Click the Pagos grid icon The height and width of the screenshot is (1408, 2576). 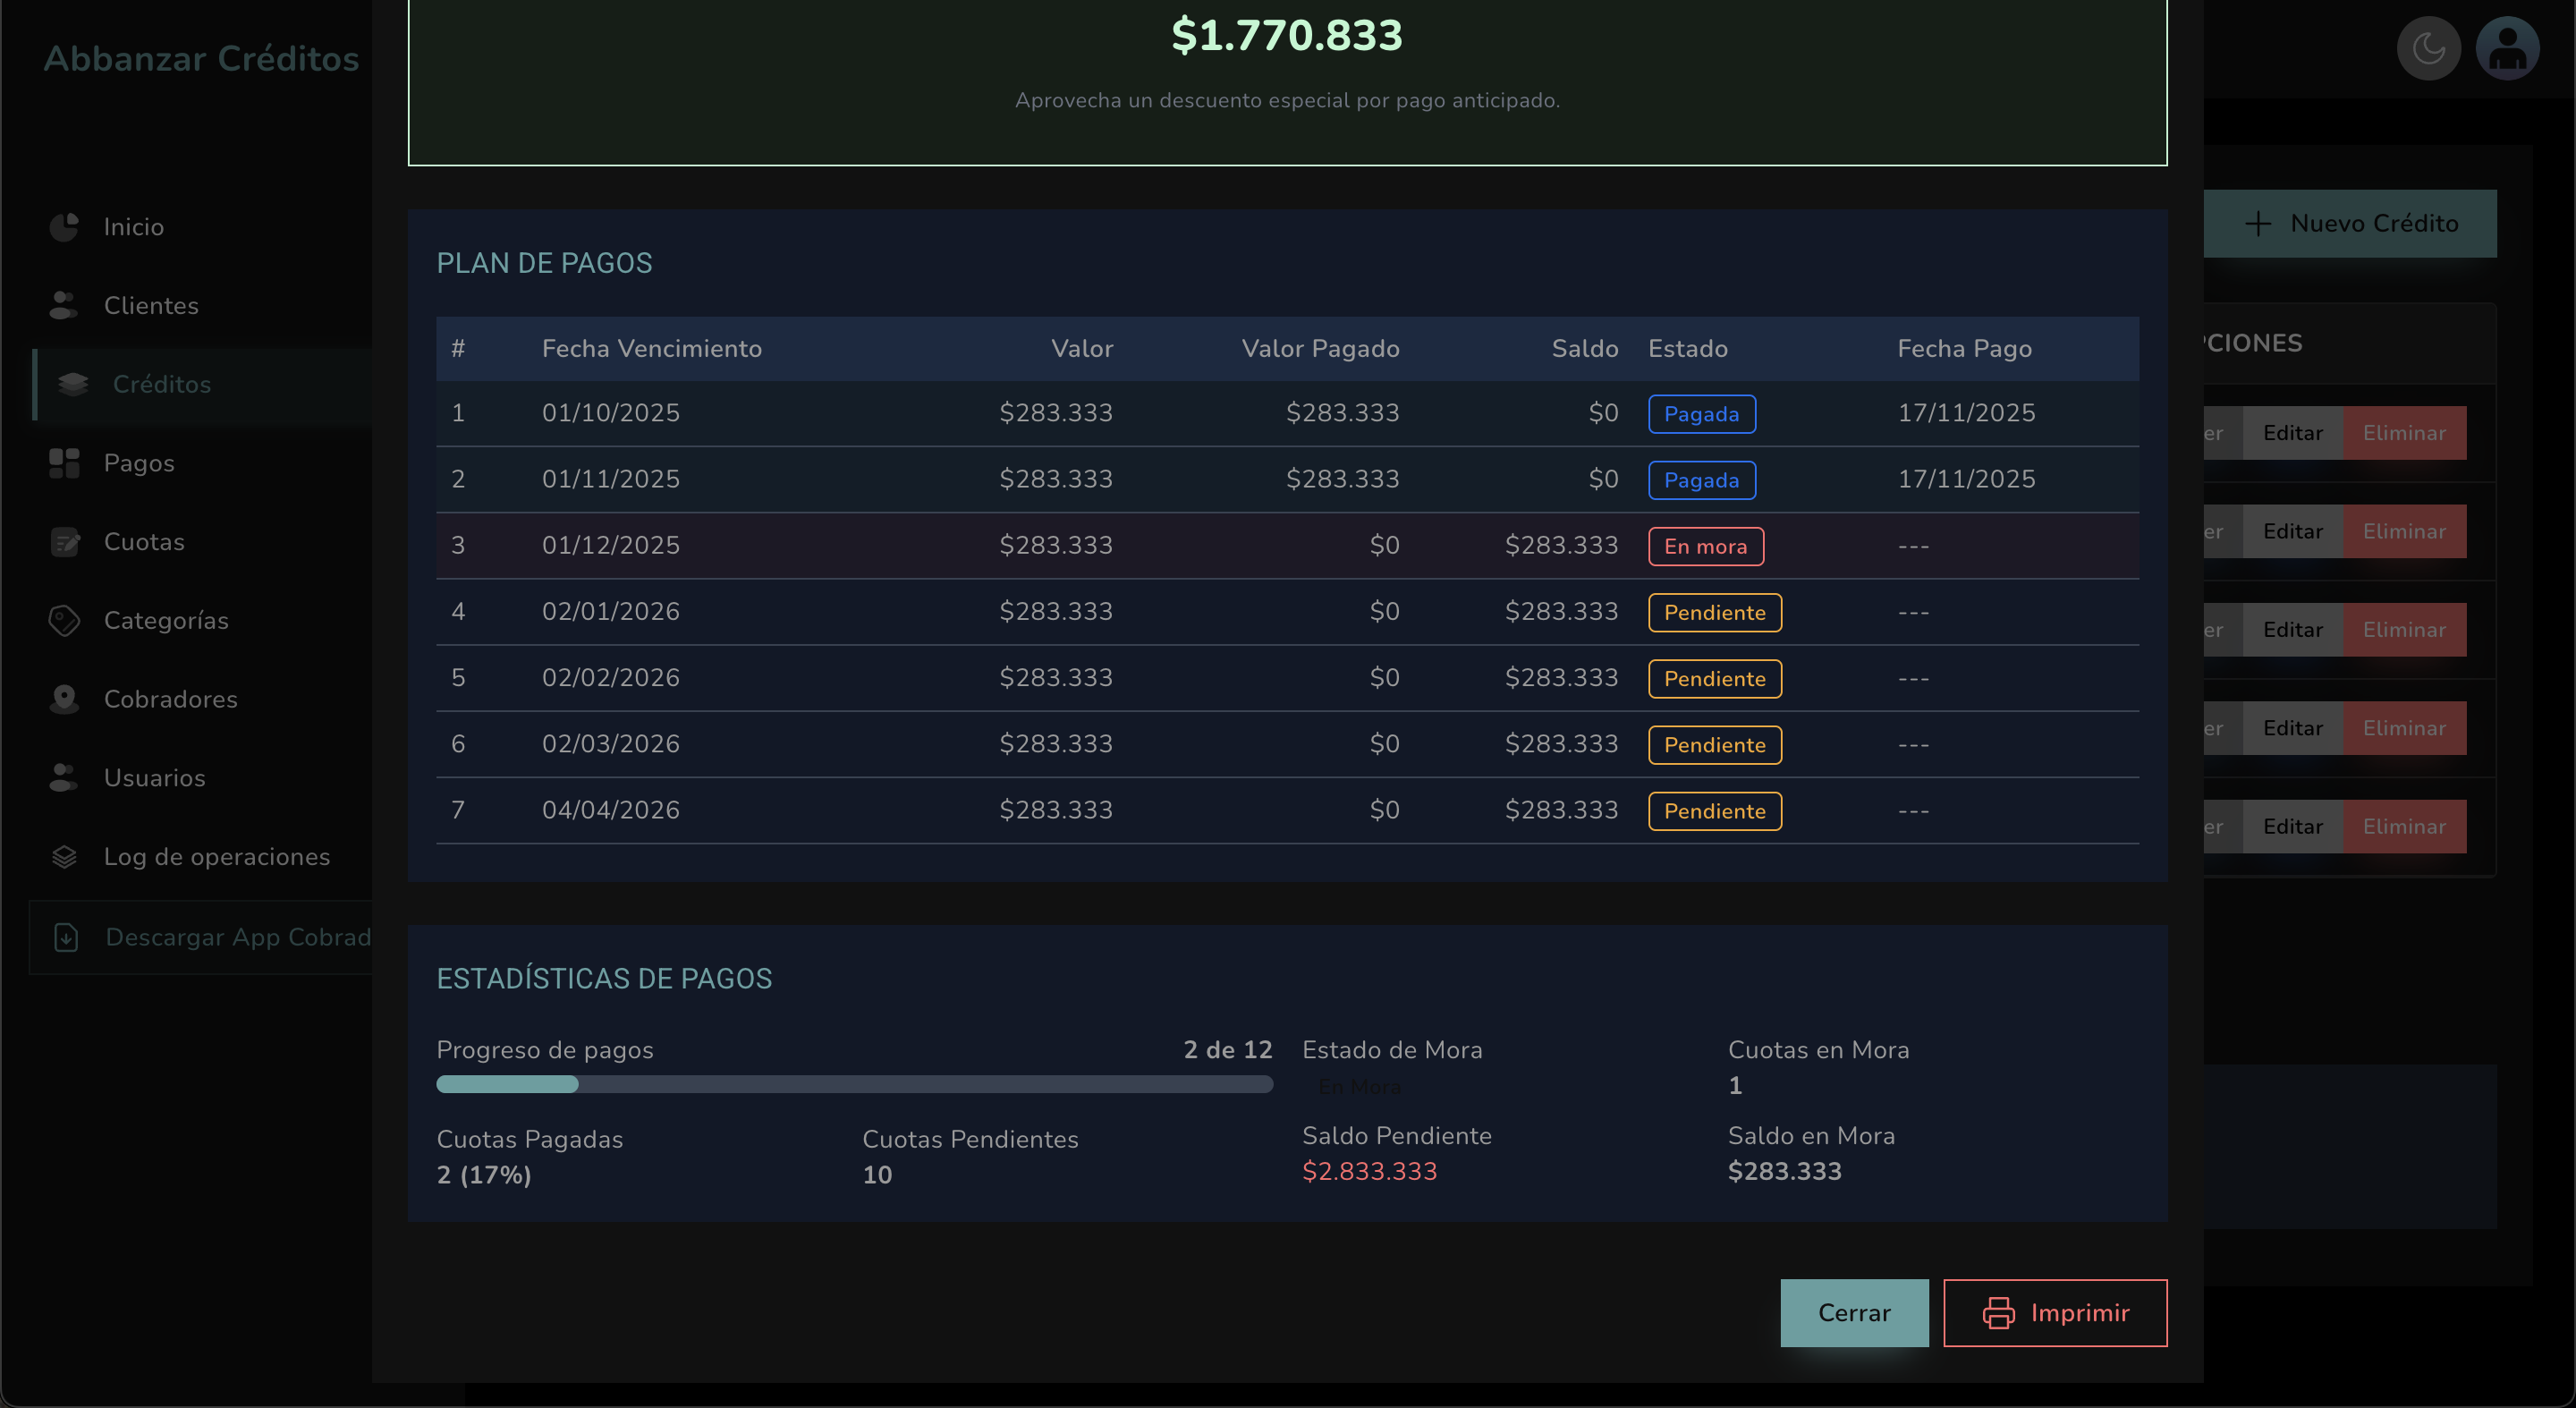coord(64,463)
